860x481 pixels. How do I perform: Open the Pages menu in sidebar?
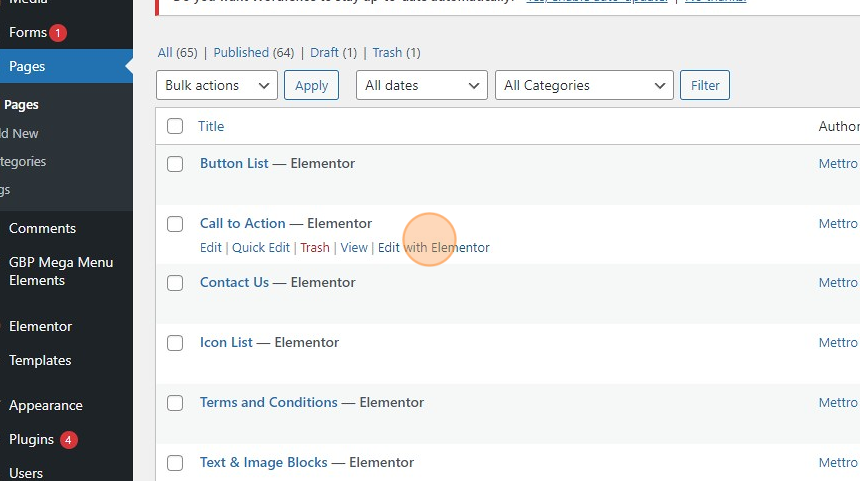point(66,66)
